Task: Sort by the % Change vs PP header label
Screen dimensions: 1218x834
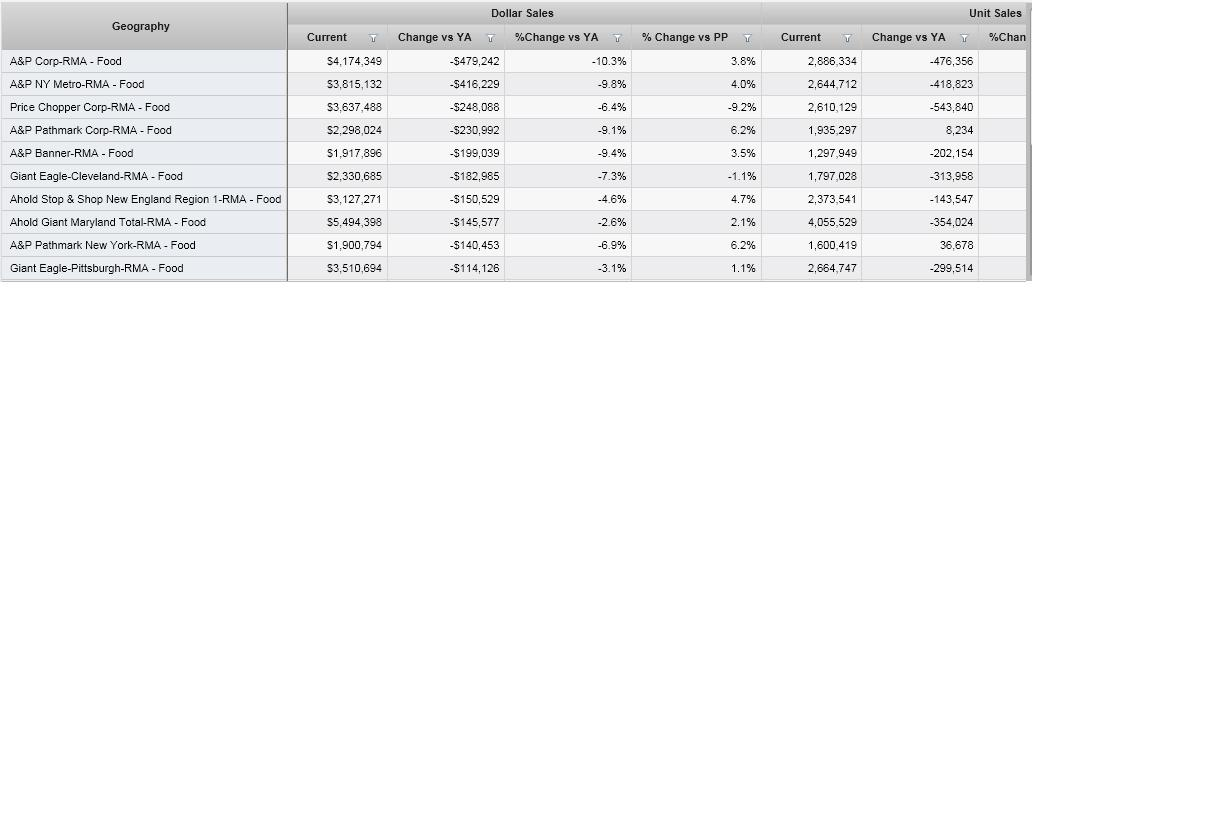Action: [685, 37]
